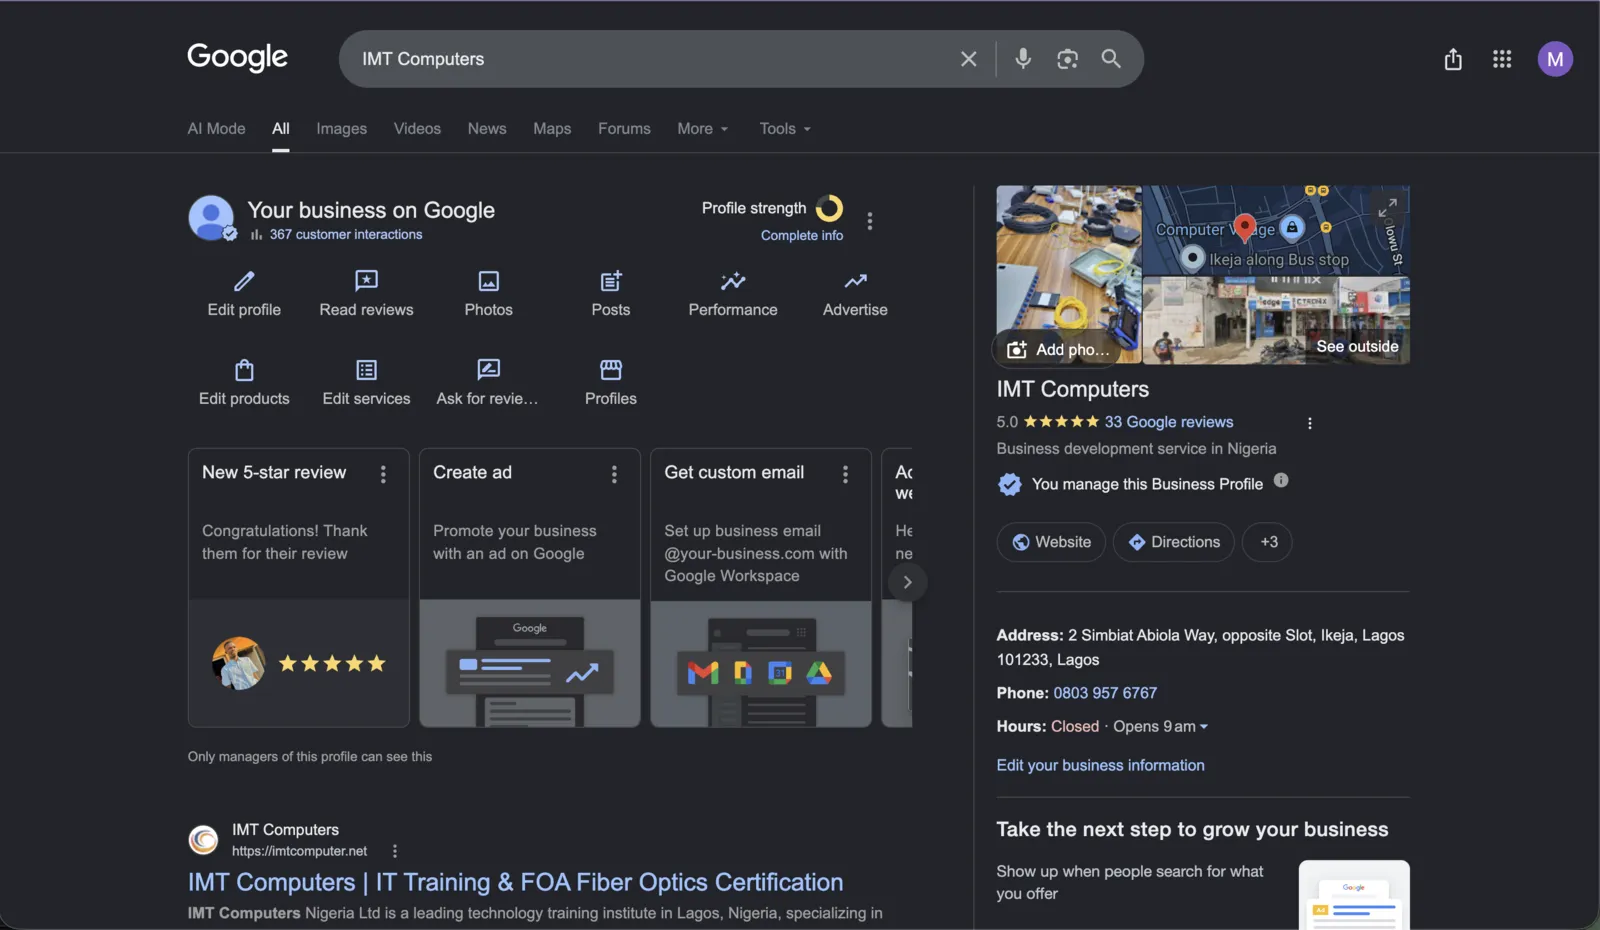
Task: Click See outside street view thumbnail
Action: click(1276, 321)
